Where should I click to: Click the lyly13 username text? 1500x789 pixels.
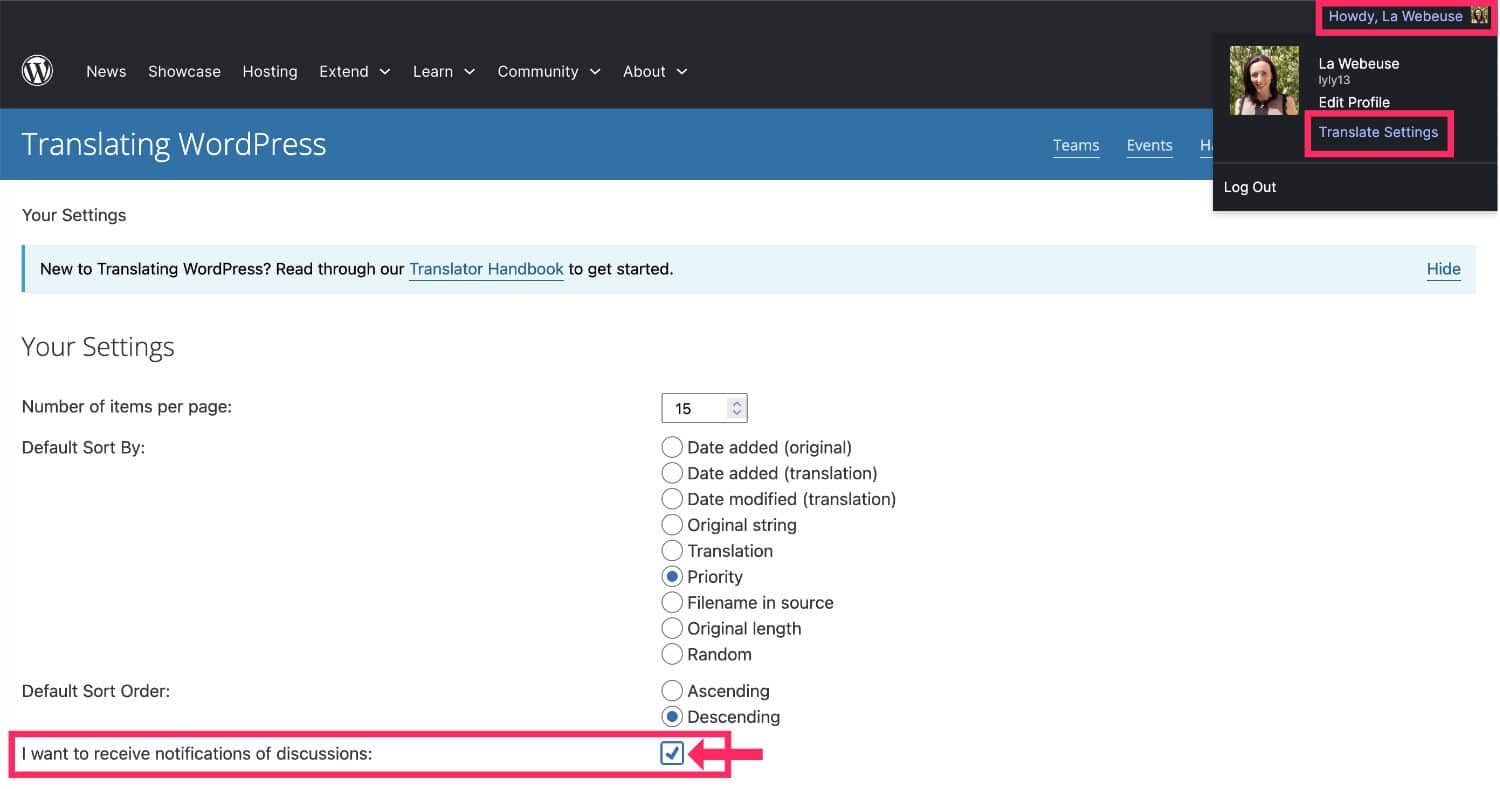[1335, 80]
